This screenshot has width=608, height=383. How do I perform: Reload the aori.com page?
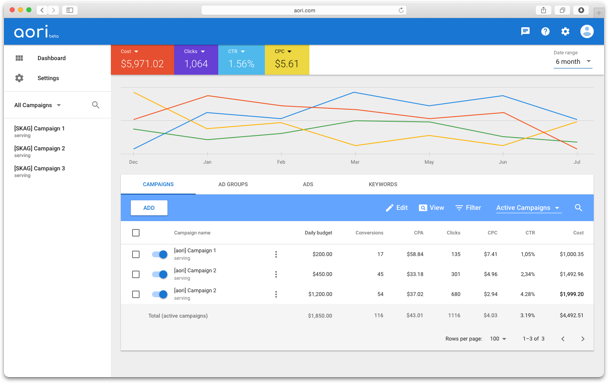[401, 10]
